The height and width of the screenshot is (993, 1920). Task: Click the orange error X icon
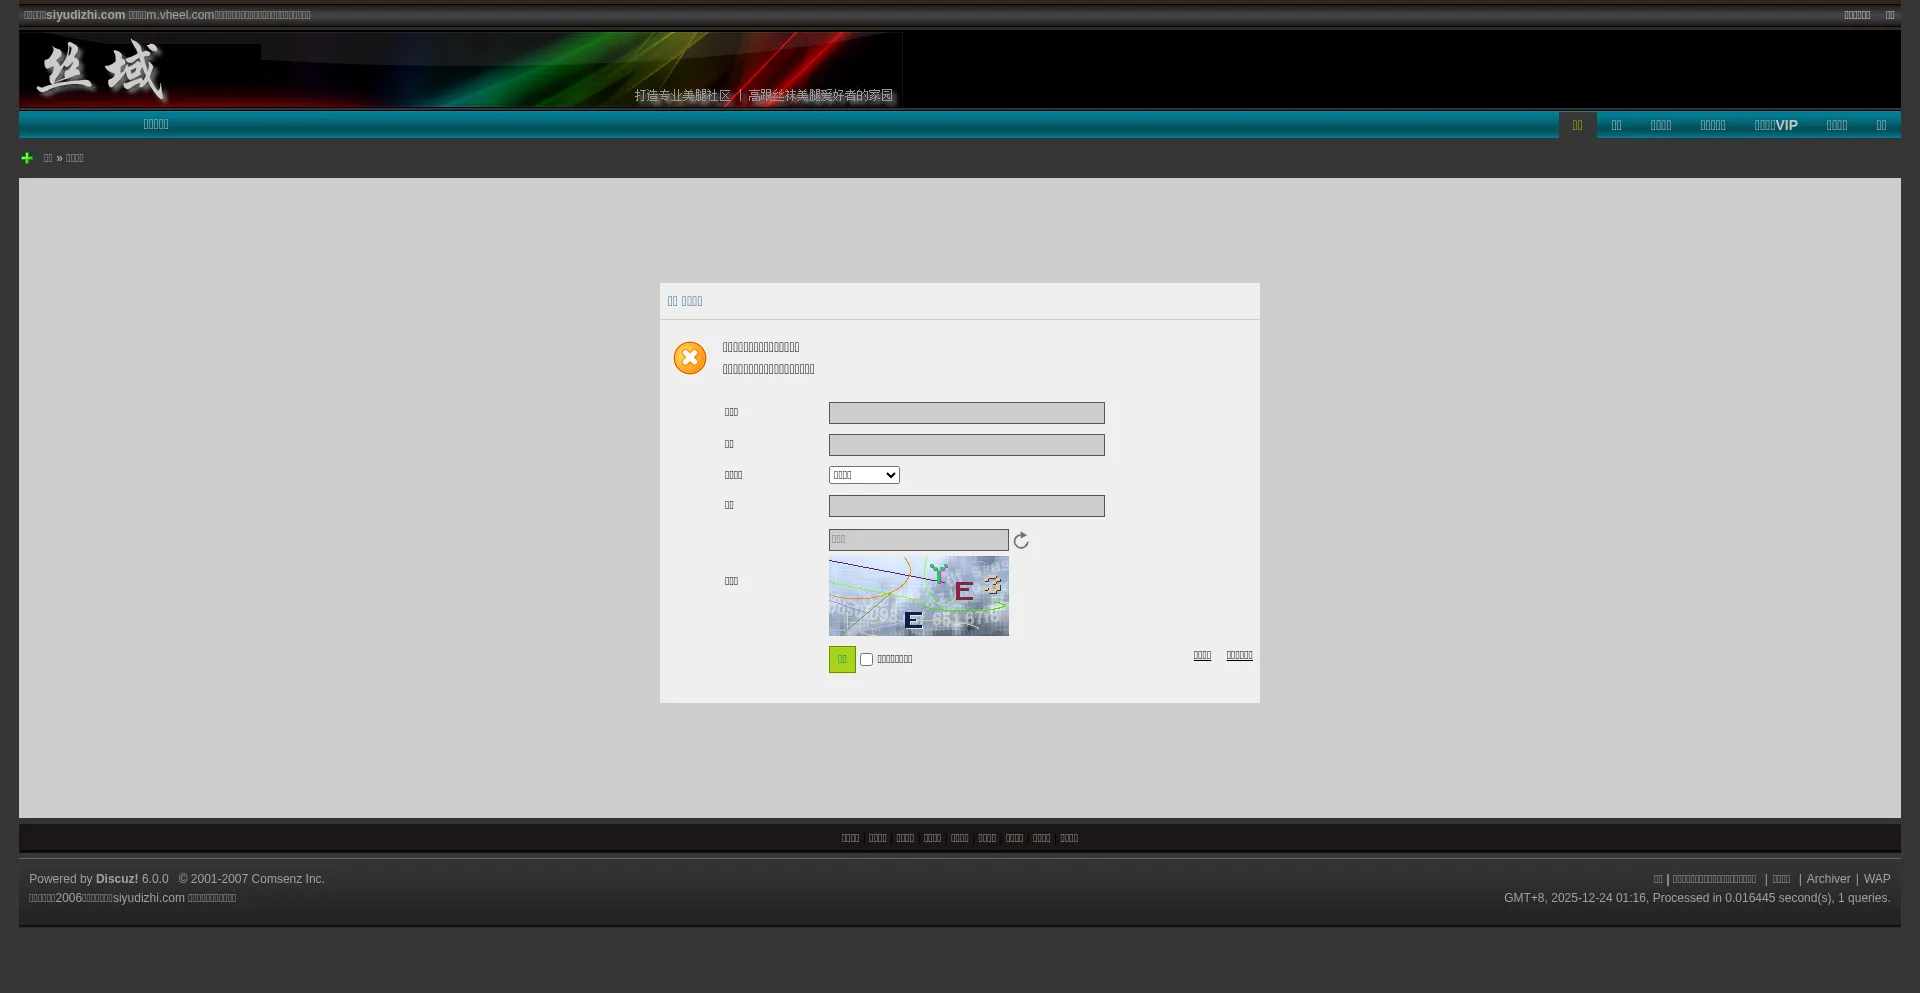coord(690,358)
